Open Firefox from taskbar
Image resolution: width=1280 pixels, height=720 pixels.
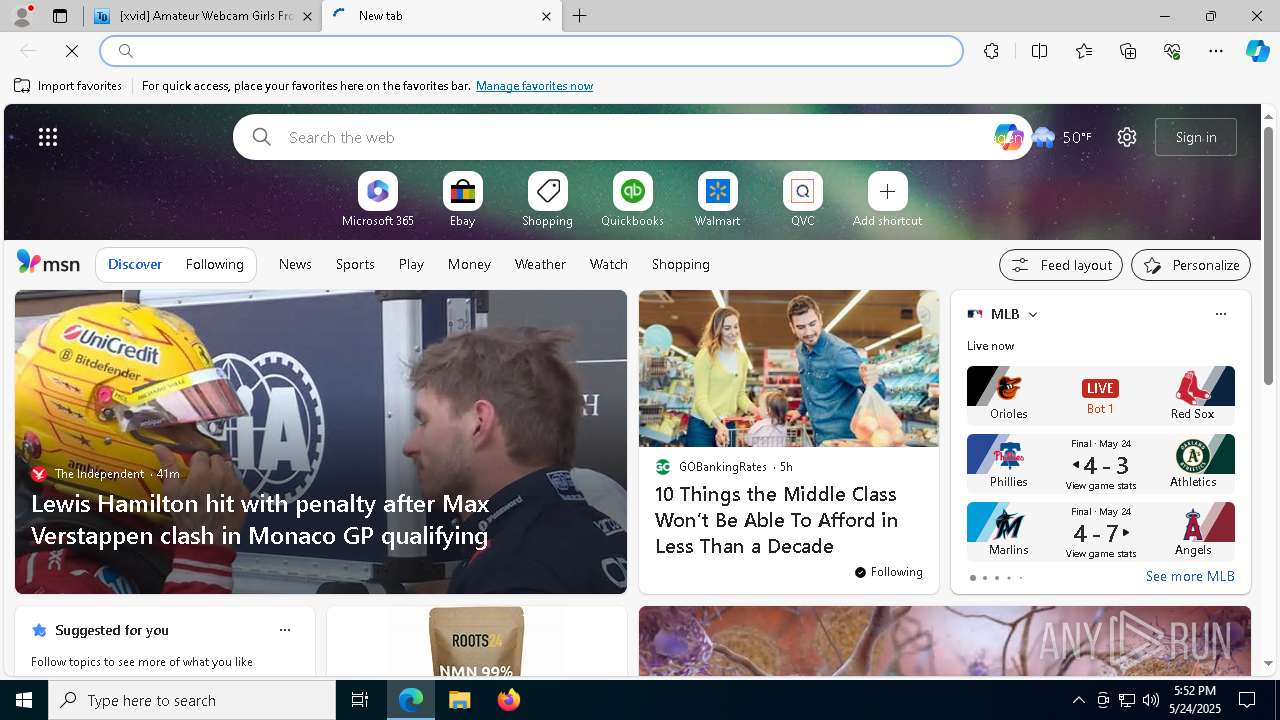(x=509, y=700)
